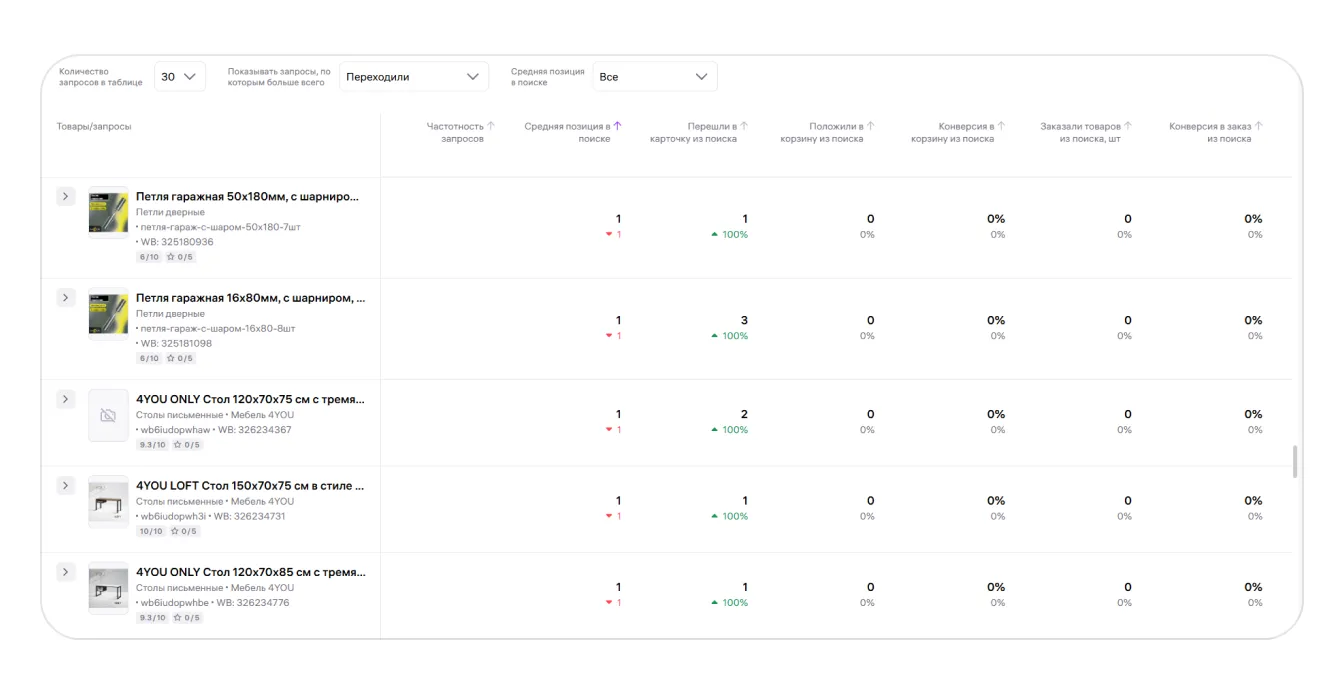Screen dimensions: 1344x694
Task: Click missing-photo placeholder icon for 4YOU ONLY 120x70x75
Action: 108,415
